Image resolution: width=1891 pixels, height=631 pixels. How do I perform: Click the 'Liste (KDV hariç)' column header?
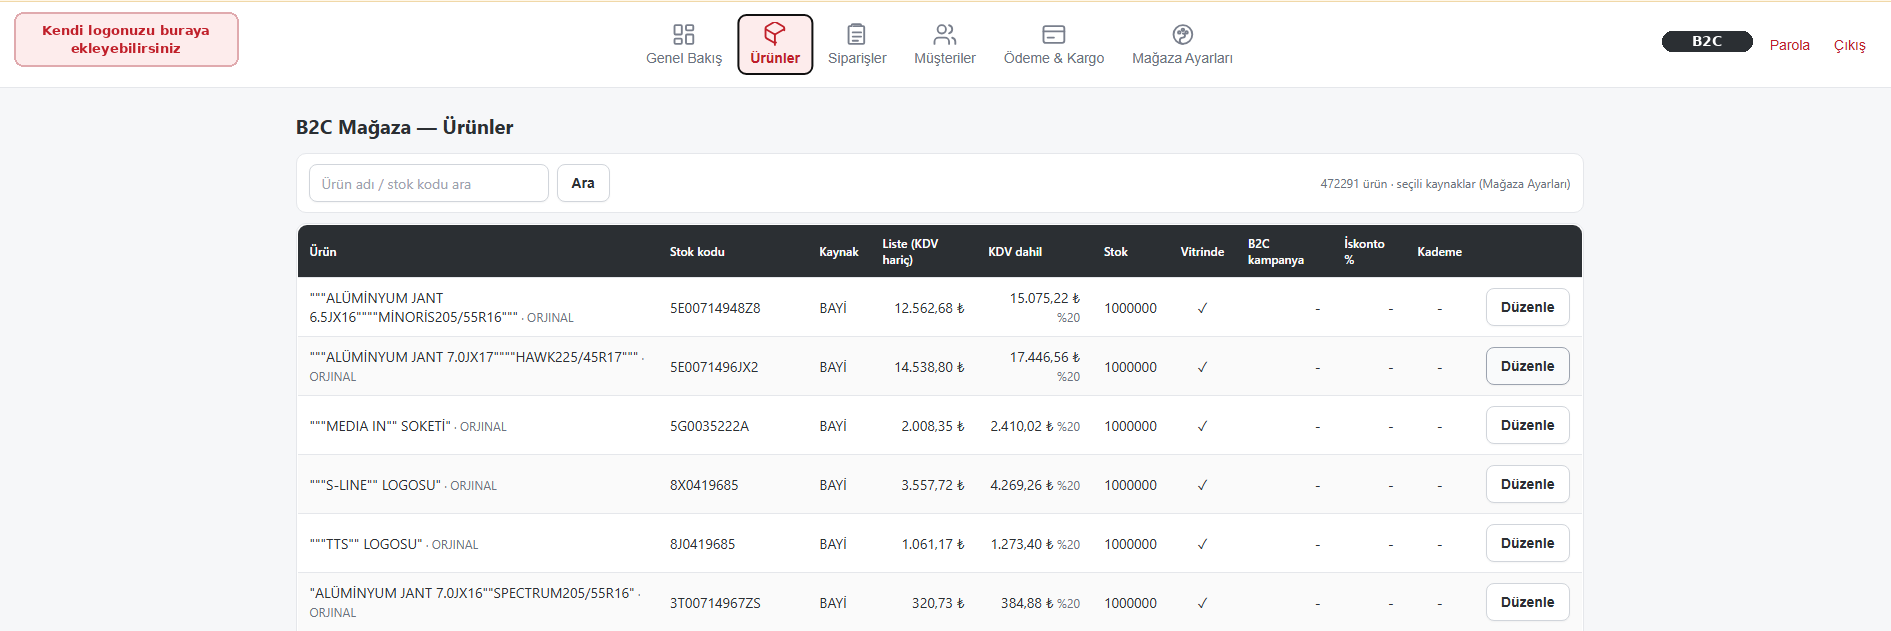point(910,252)
